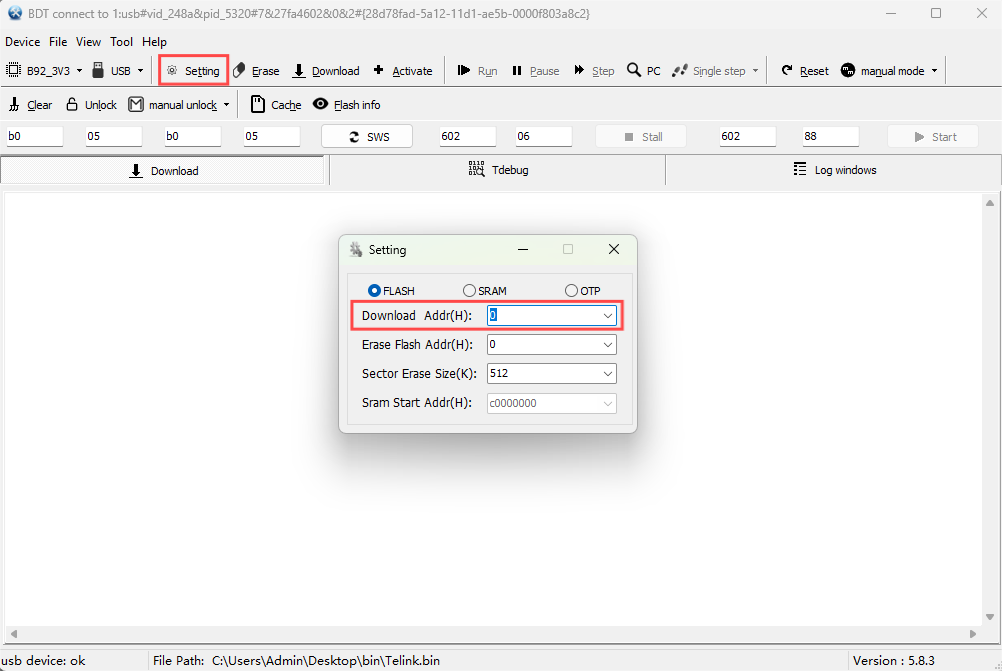Click the Step forward button

tap(594, 70)
